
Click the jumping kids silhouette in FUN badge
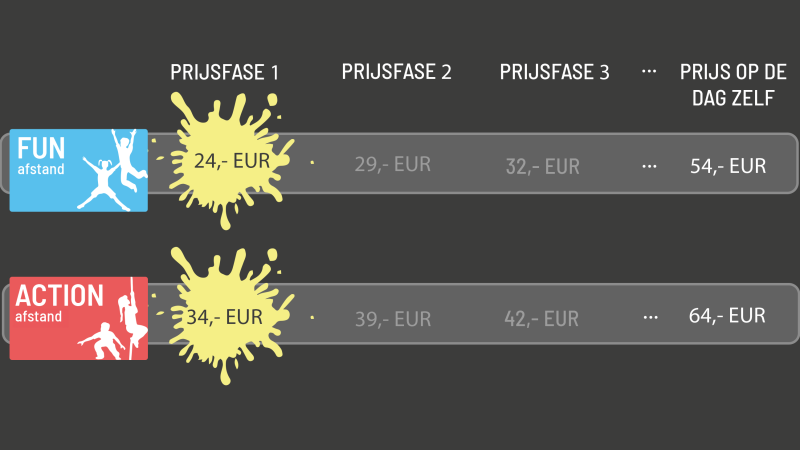(113, 170)
